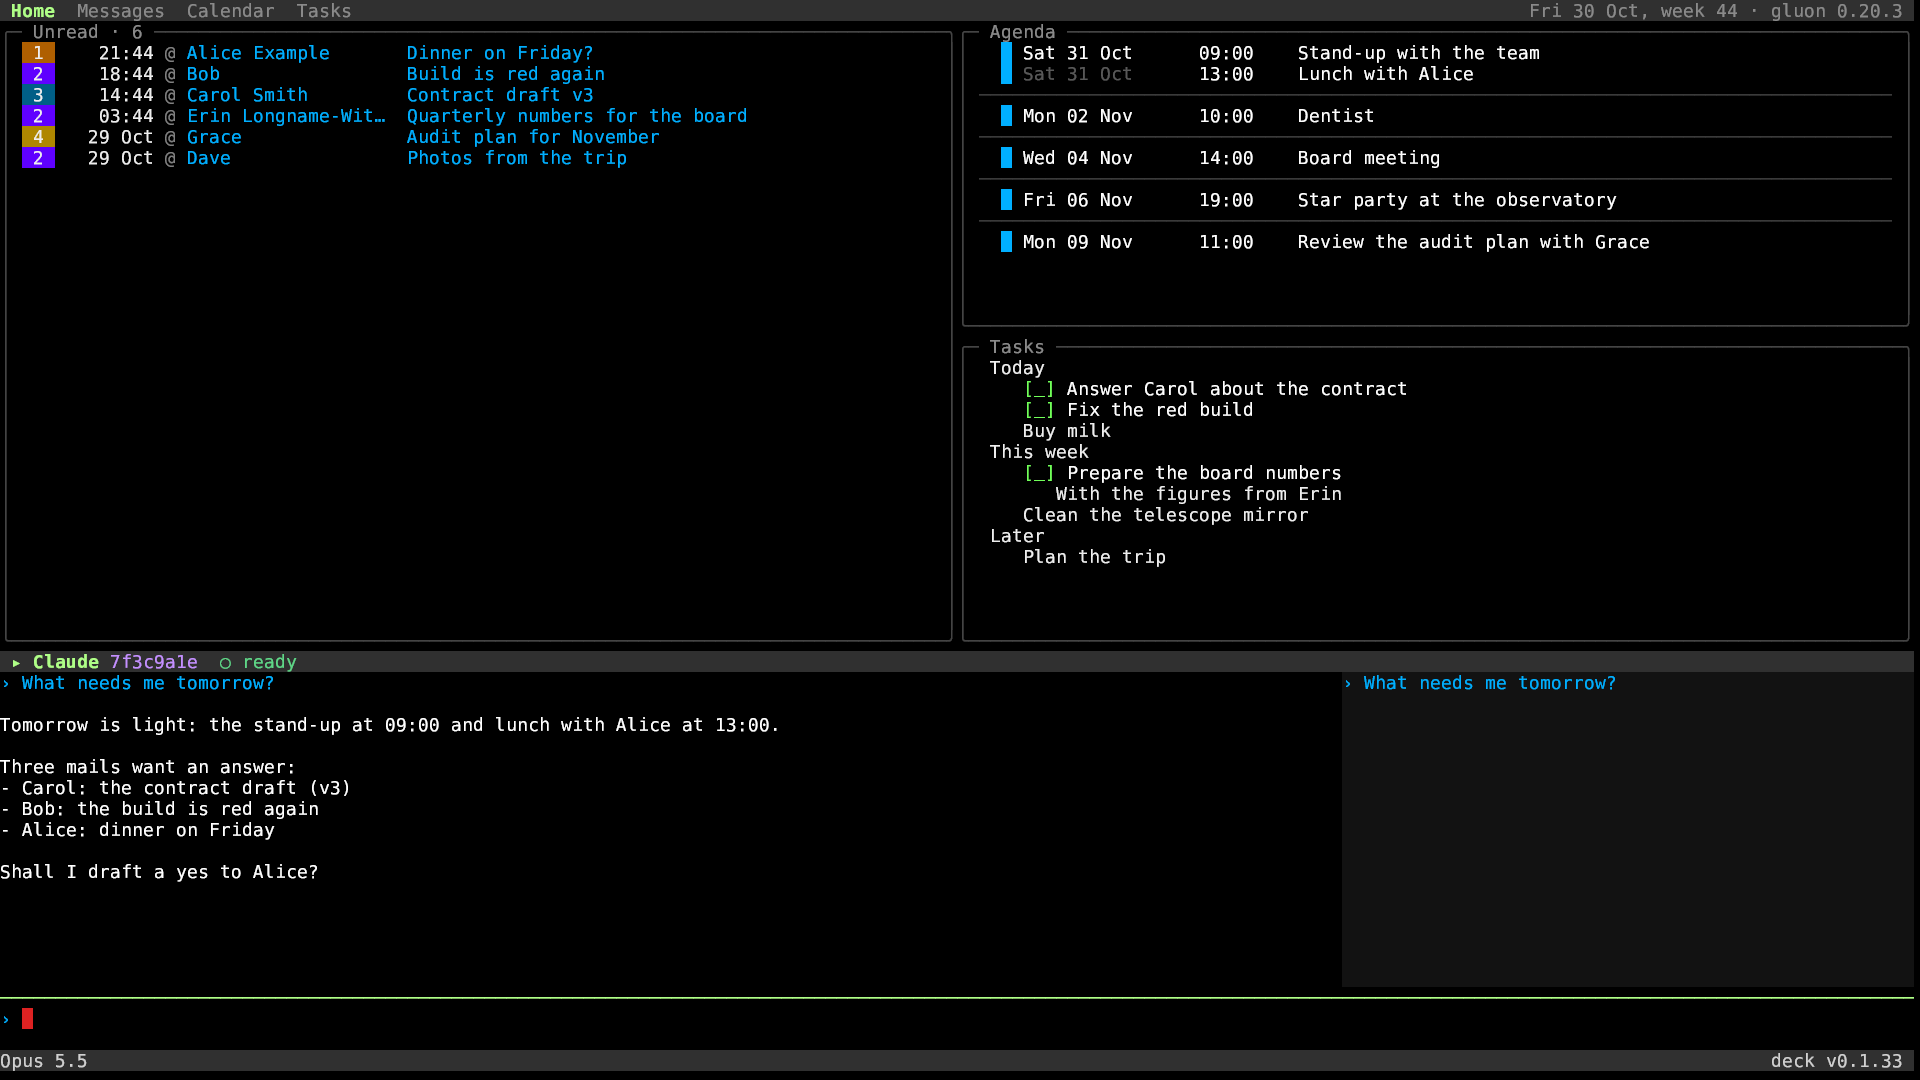Viewport: 1920px width, 1080px height.
Task: Click the Opus 5.5 model label
Action: coord(44,1061)
